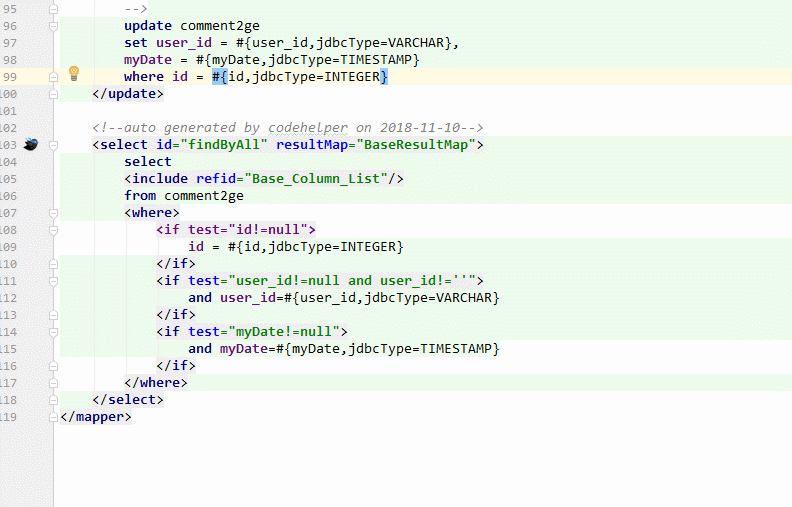Screen dimensions: 792x507
Task: Click the "Base_Column_List" refid value
Action: pyautogui.click(x=316, y=179)
